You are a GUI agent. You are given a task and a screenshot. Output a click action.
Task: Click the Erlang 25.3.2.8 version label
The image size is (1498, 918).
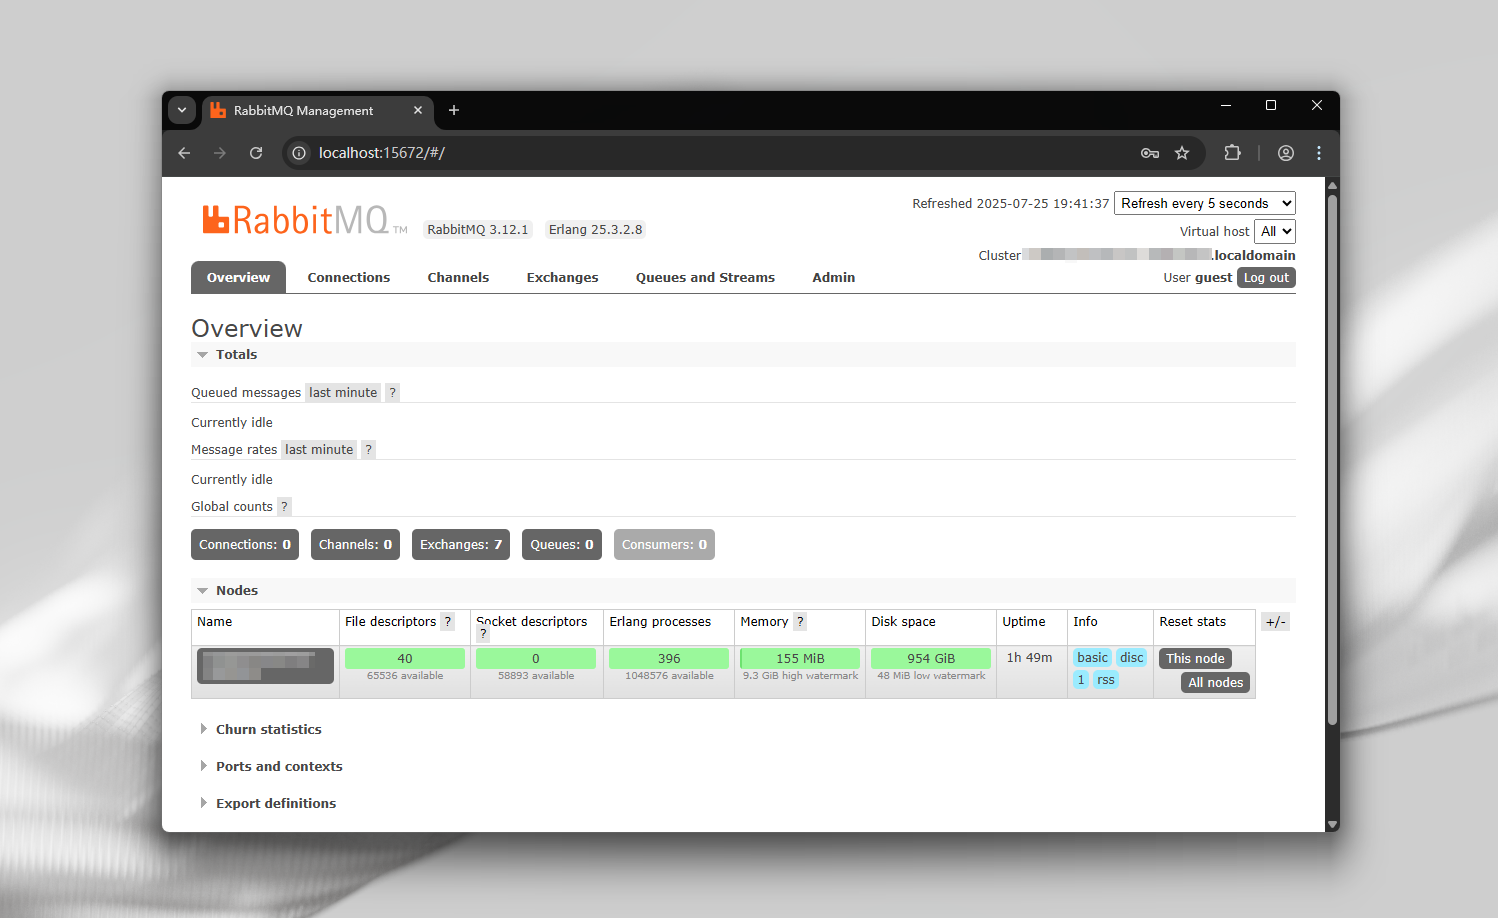pos(595,230)
